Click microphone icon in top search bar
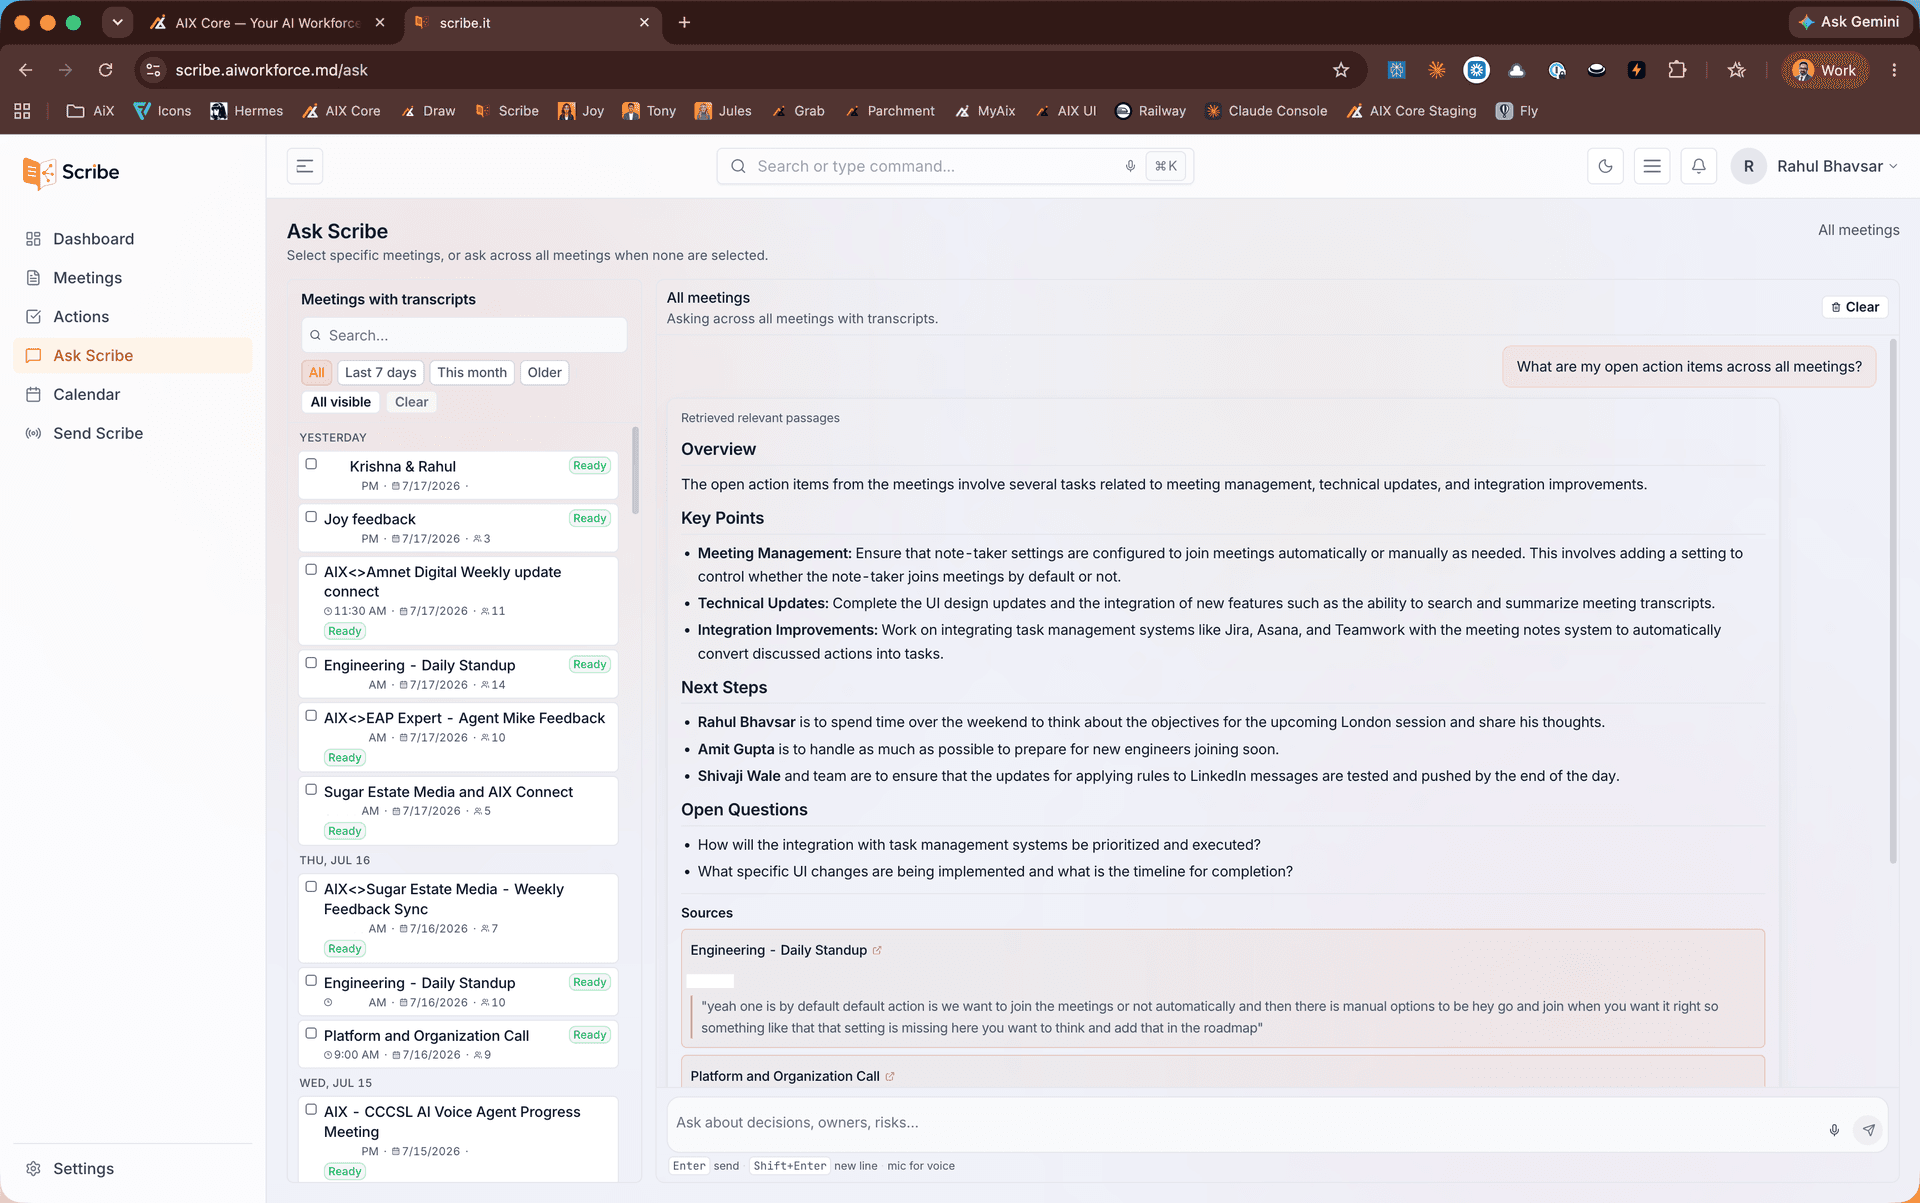Screen dimensions: 1920x1203 tap(1130, 166)
